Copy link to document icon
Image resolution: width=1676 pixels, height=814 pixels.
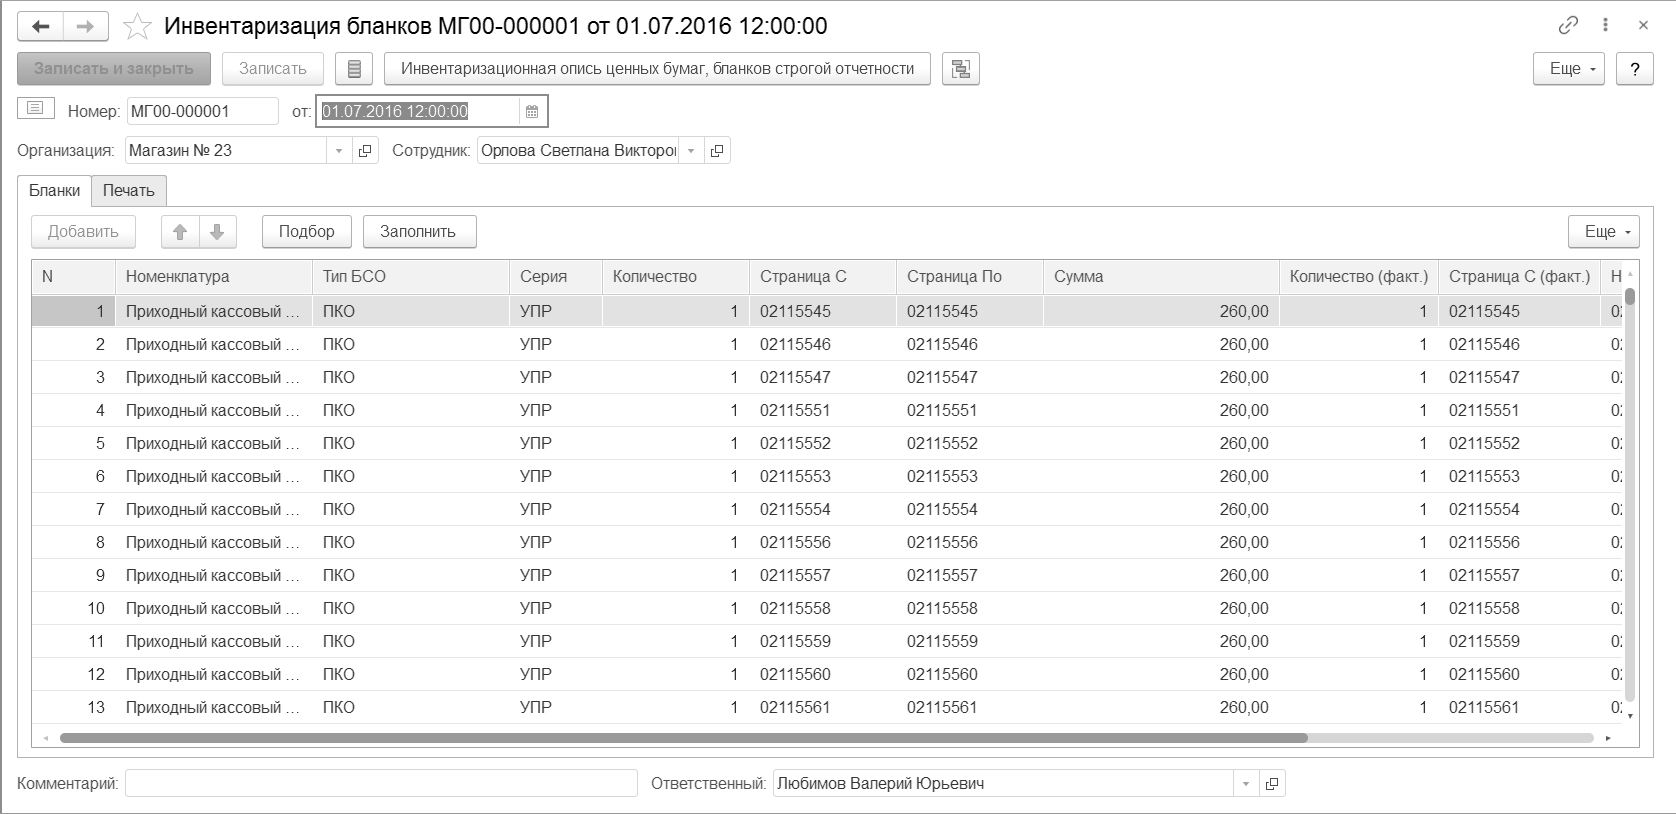click(1568, 26)
